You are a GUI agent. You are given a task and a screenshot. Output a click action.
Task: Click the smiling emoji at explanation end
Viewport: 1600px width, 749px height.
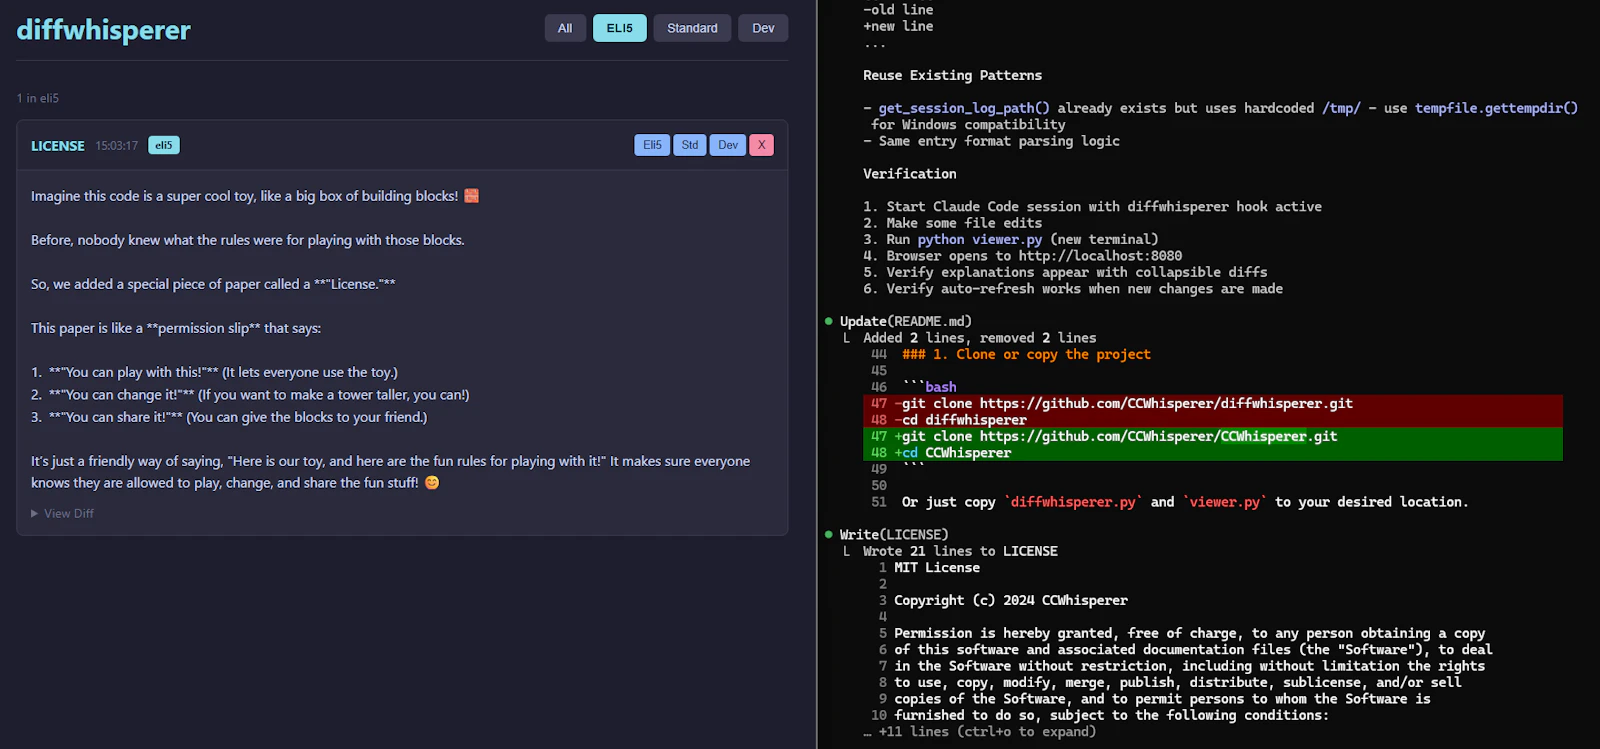(432, 482)
